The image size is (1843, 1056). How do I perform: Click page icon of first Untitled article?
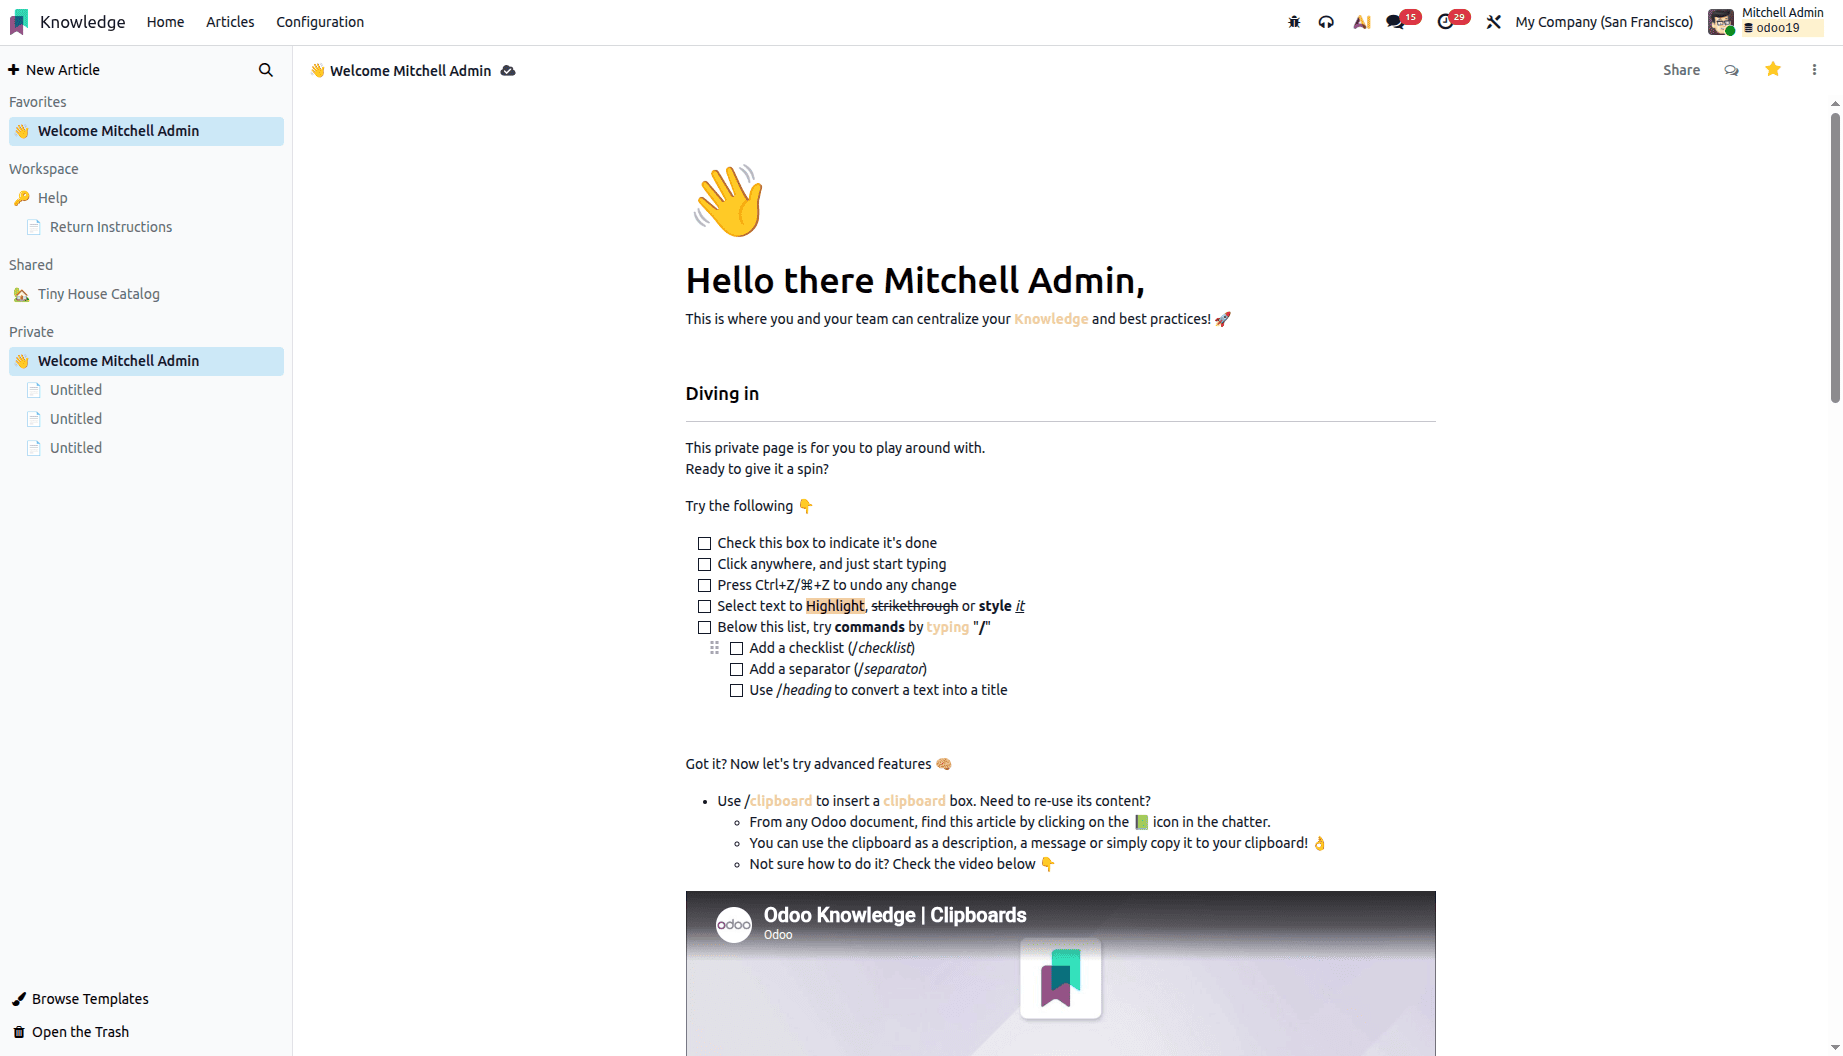click(34, 390)
